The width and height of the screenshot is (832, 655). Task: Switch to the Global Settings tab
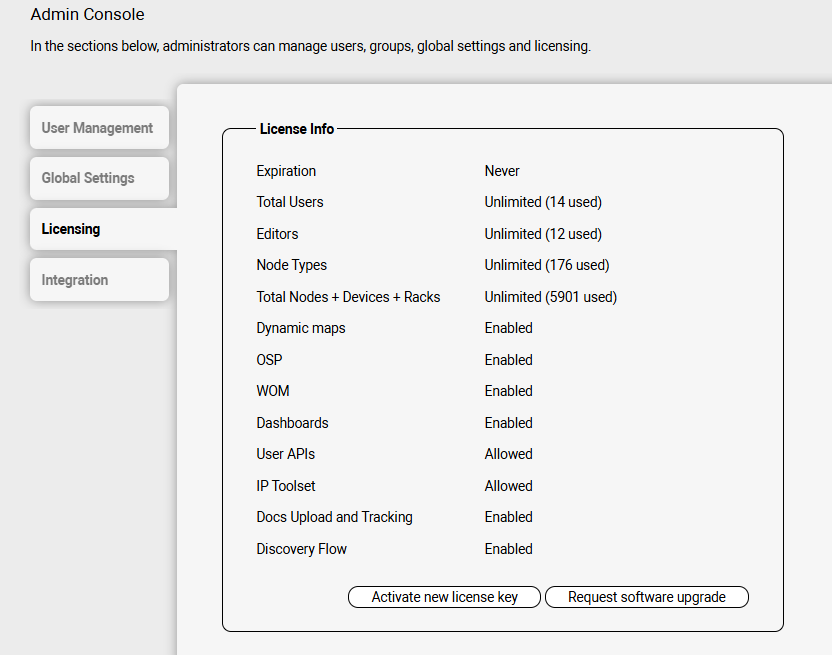point(88,178)
